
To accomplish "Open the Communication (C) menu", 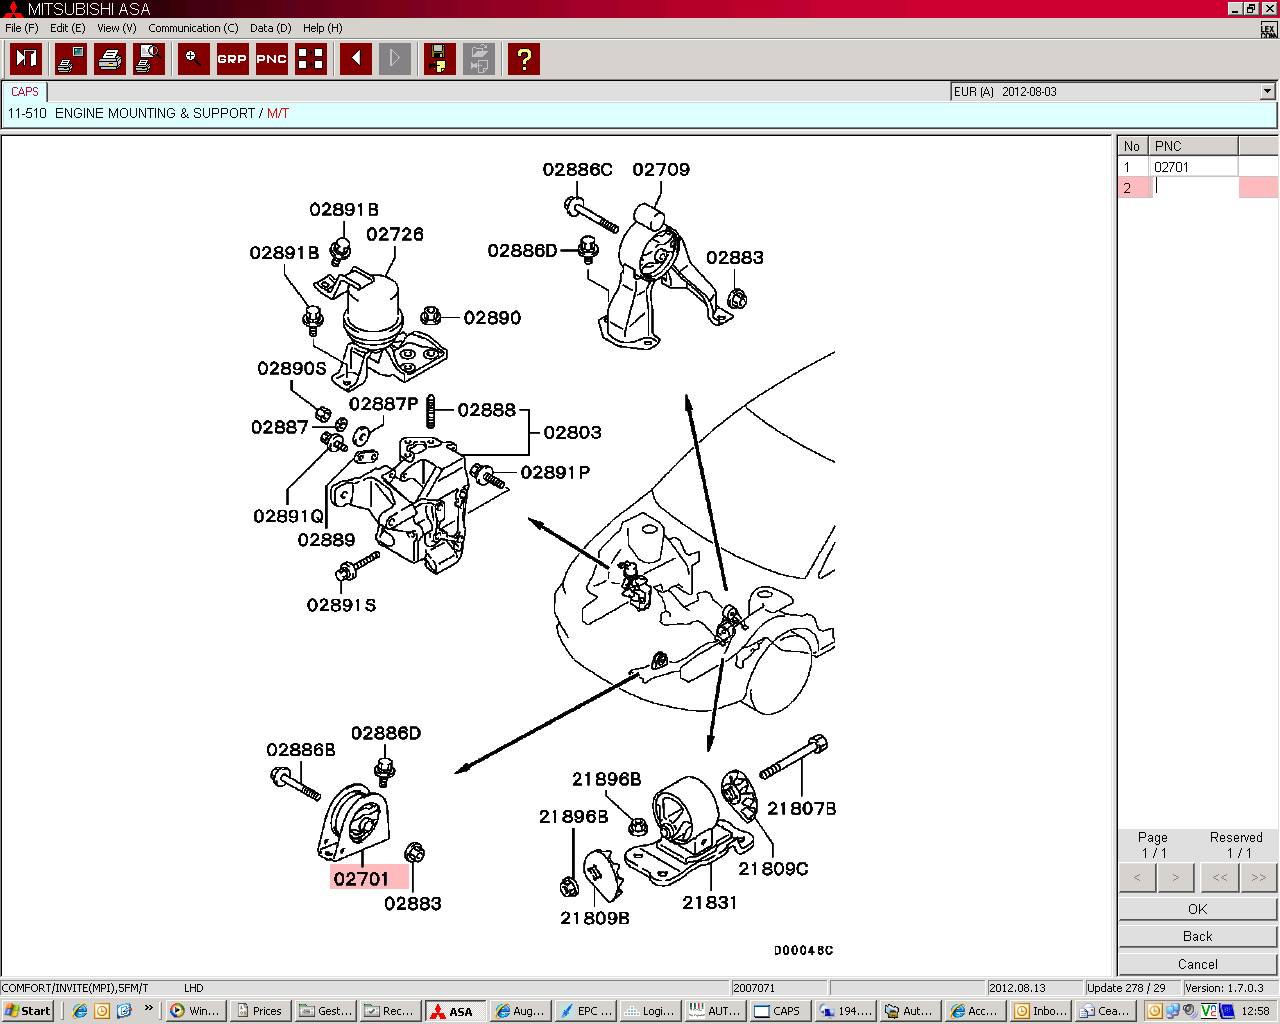I will [193, 28].
